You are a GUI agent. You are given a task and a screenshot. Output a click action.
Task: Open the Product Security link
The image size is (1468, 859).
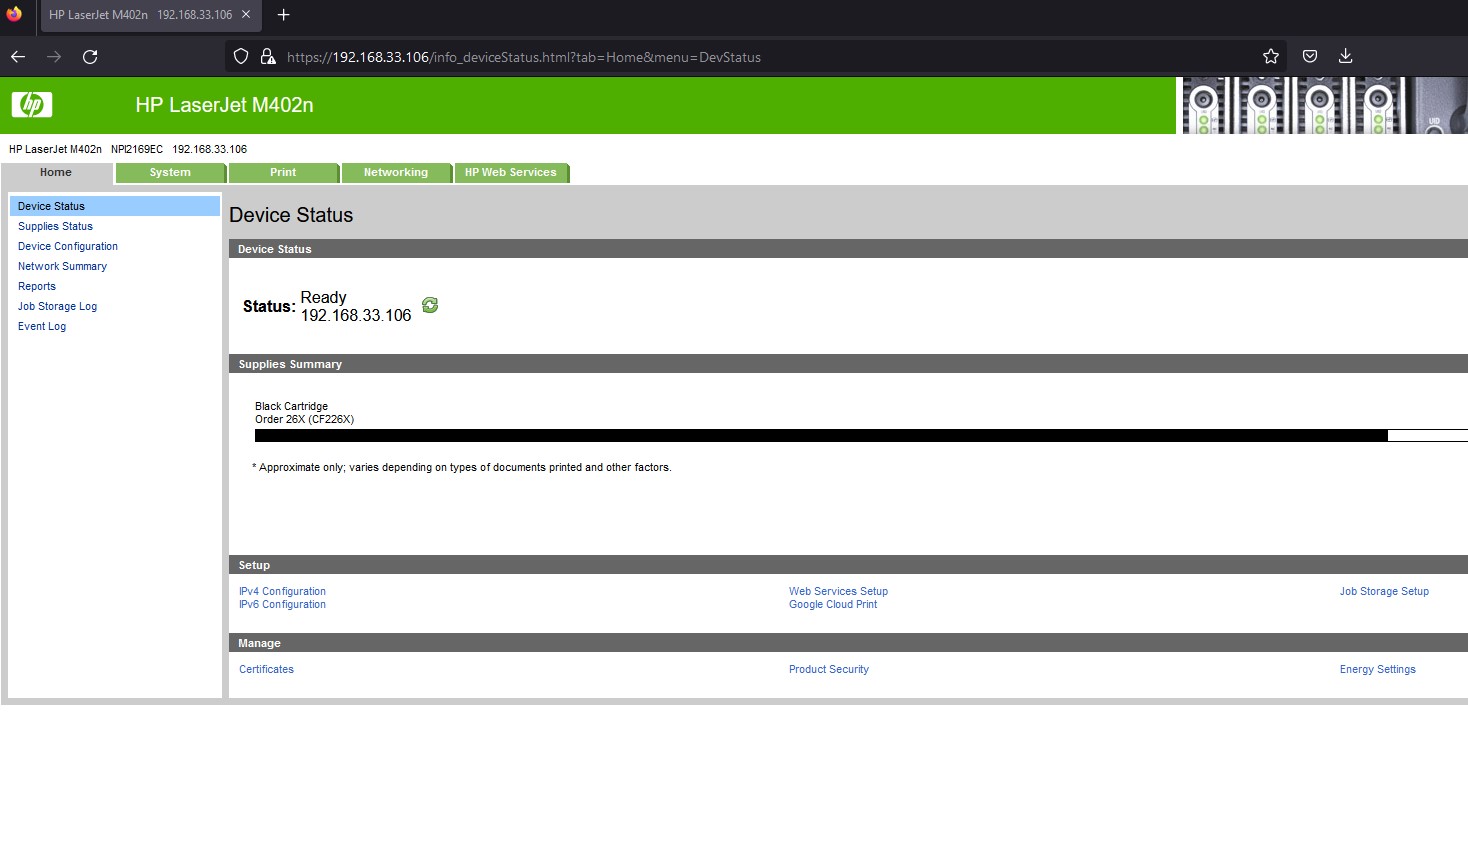pyautogui.click(x=828, y=669)
